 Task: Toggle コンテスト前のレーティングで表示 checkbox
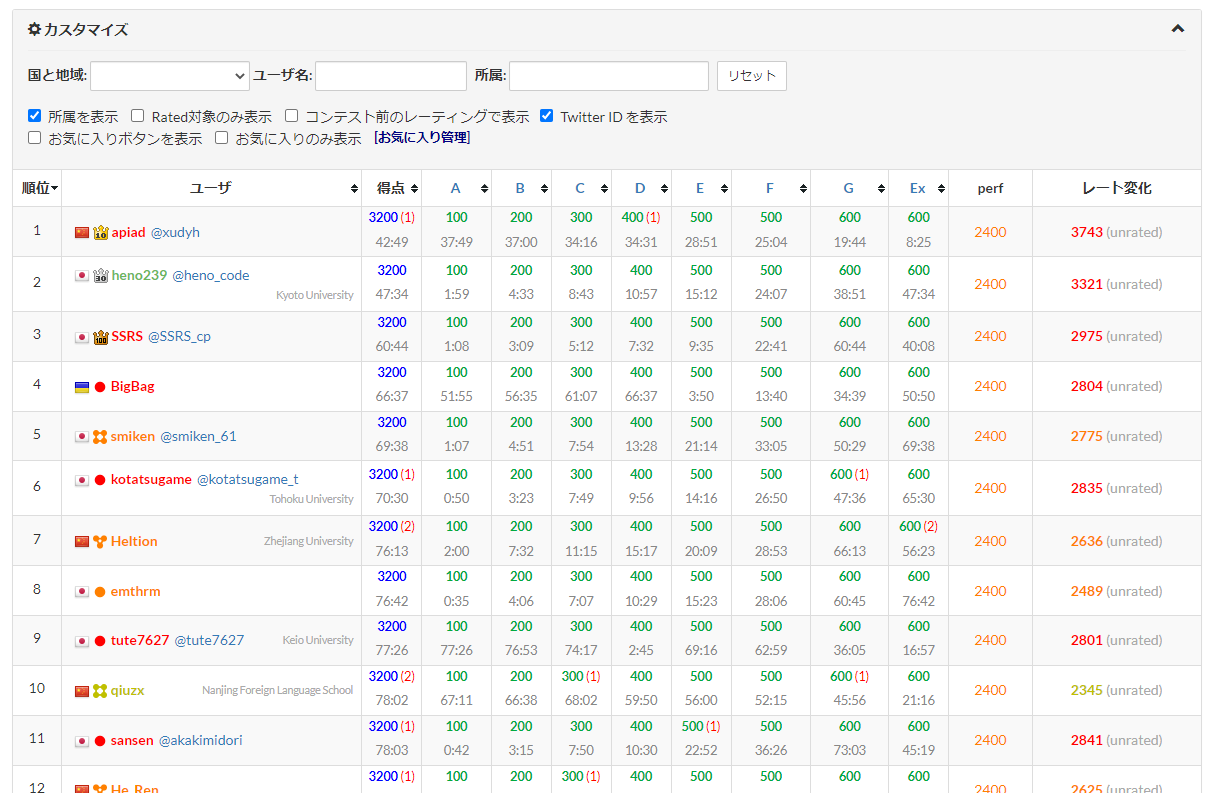[x=292, y=116]
